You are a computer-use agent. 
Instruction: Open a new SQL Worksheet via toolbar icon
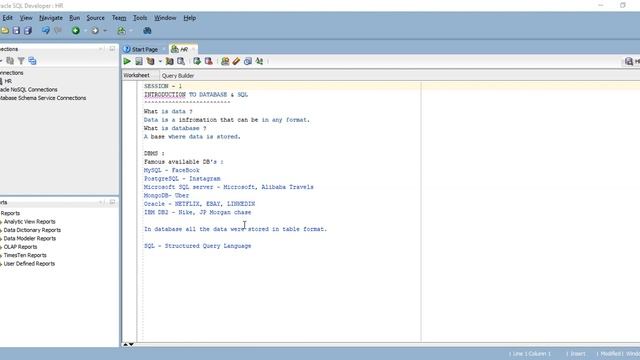[x=121, y=31]
